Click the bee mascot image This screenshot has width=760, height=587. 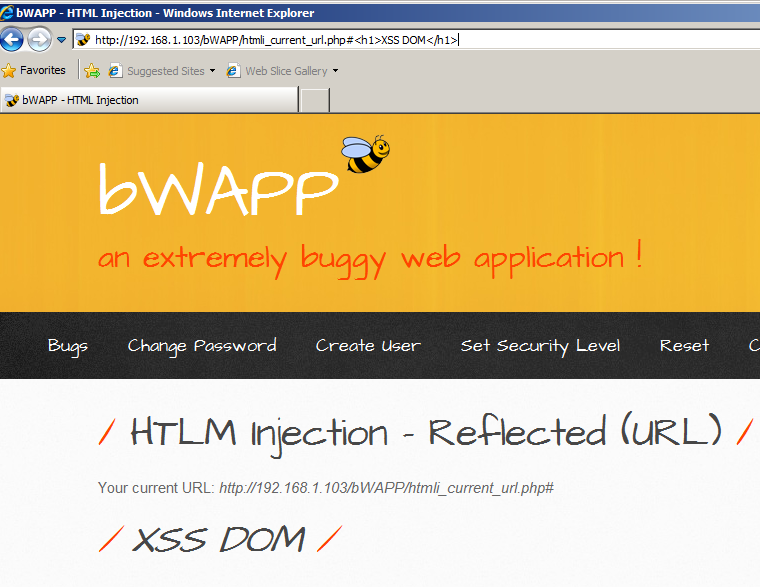pyautogui.click(x=365, y=154)
